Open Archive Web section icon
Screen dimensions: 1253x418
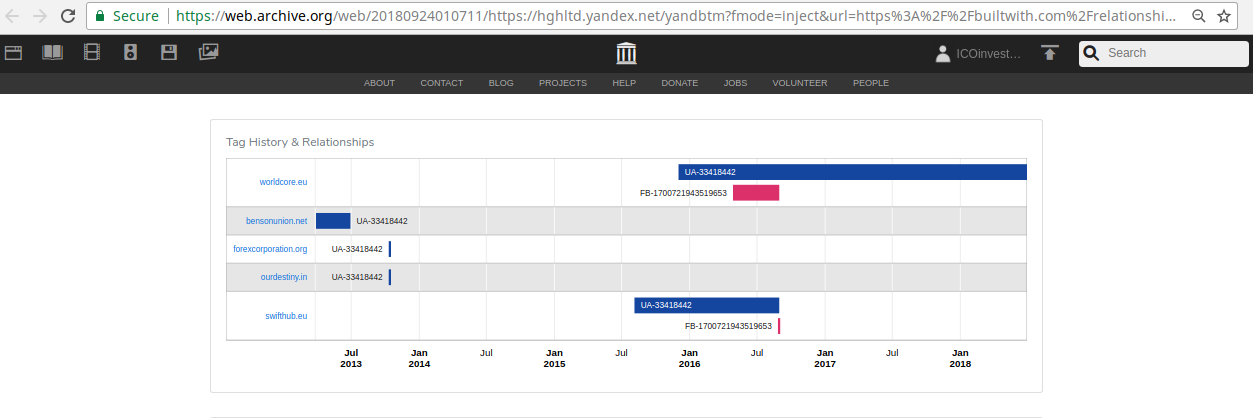tap(14, 53)
